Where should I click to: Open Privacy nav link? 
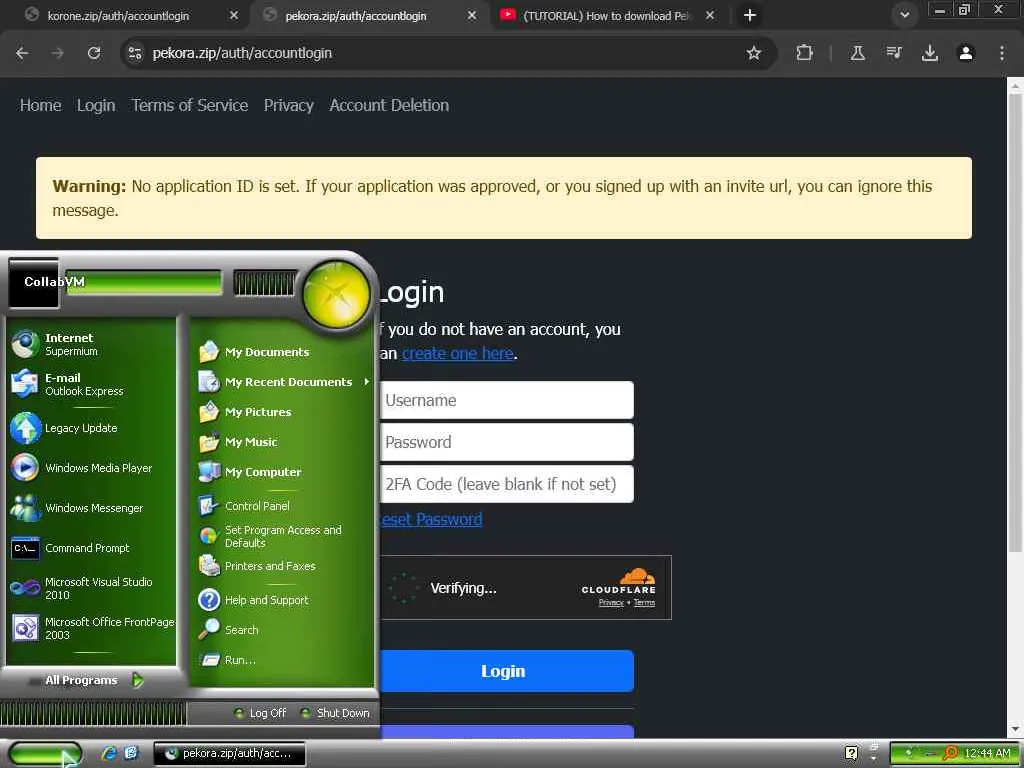point(289,105)
